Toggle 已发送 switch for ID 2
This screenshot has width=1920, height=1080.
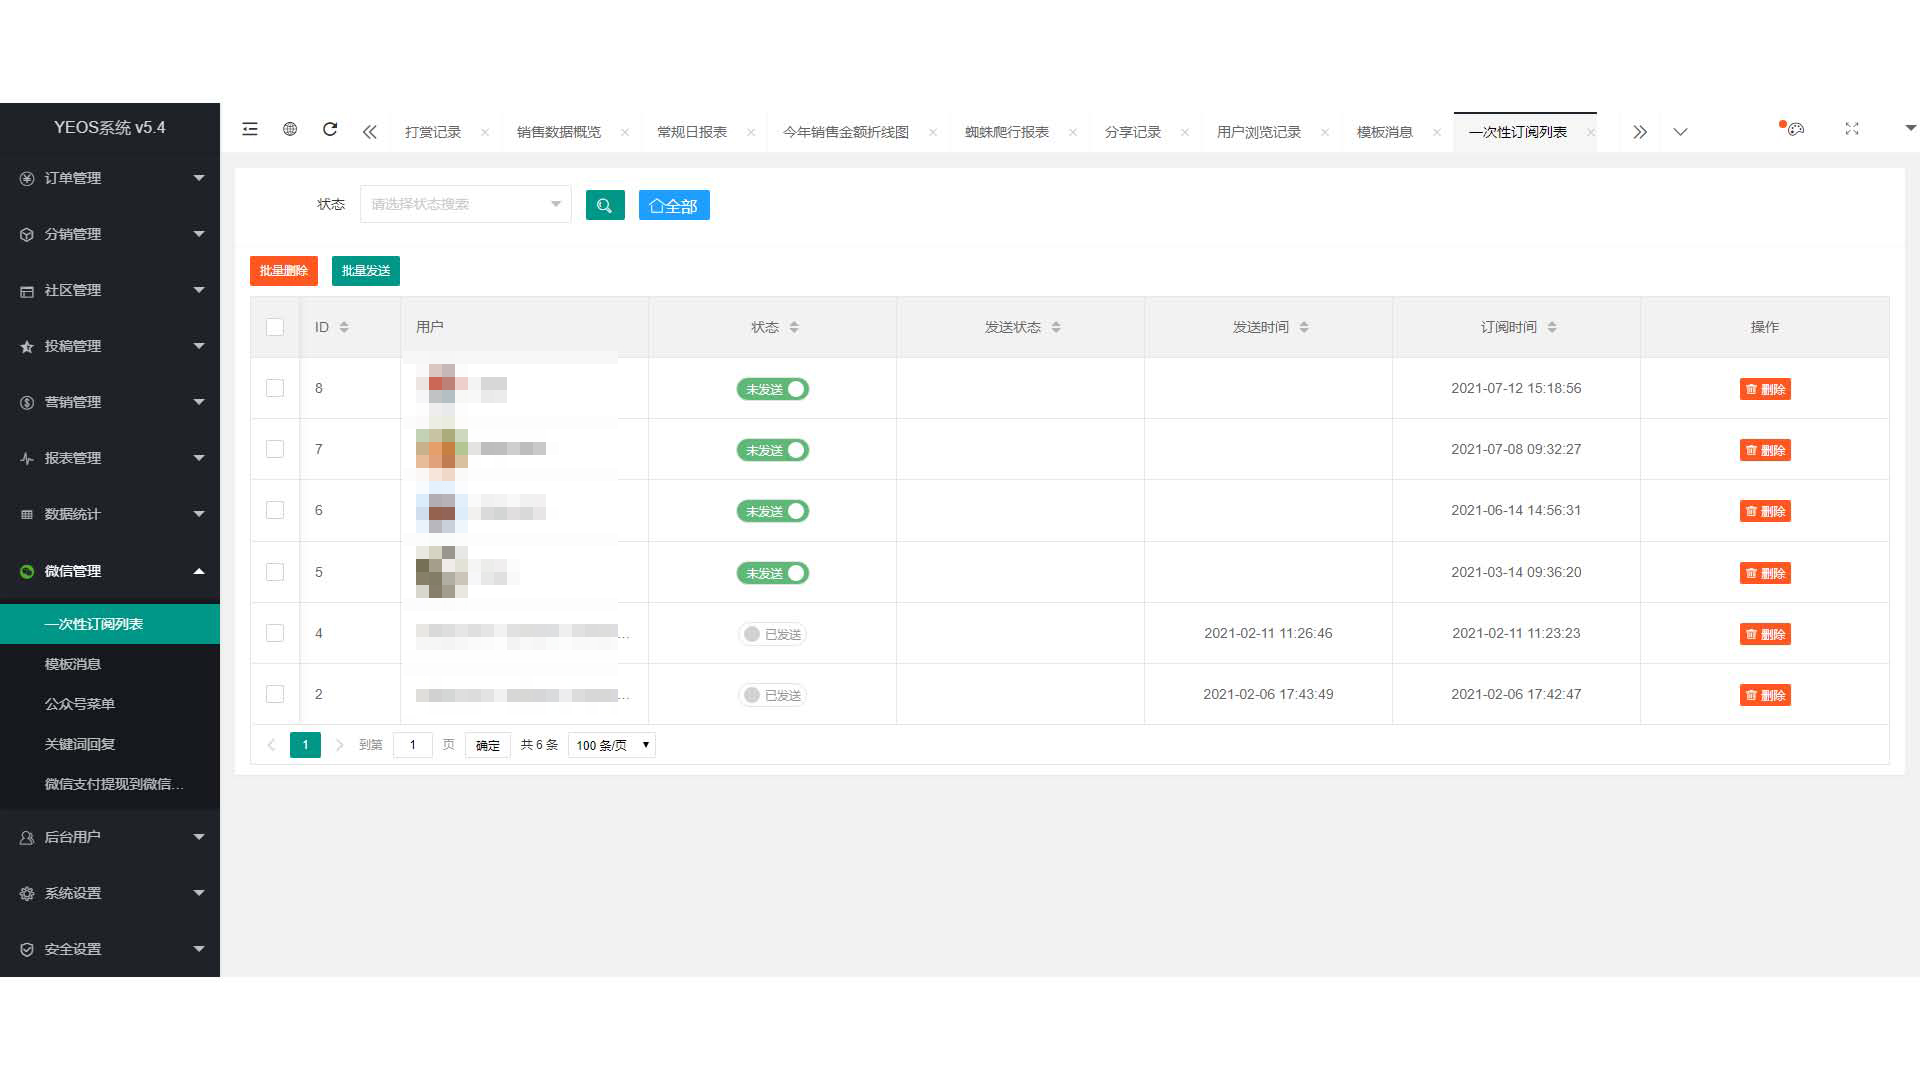[773, 695]
